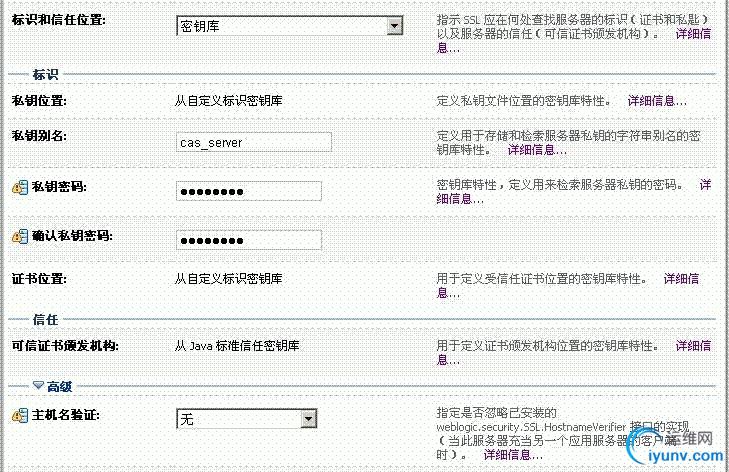Open 详细信息 link for 私钥位置 description
Viewport: 729px width, 472px height.
pyautogui.click(x=657, y=101)
